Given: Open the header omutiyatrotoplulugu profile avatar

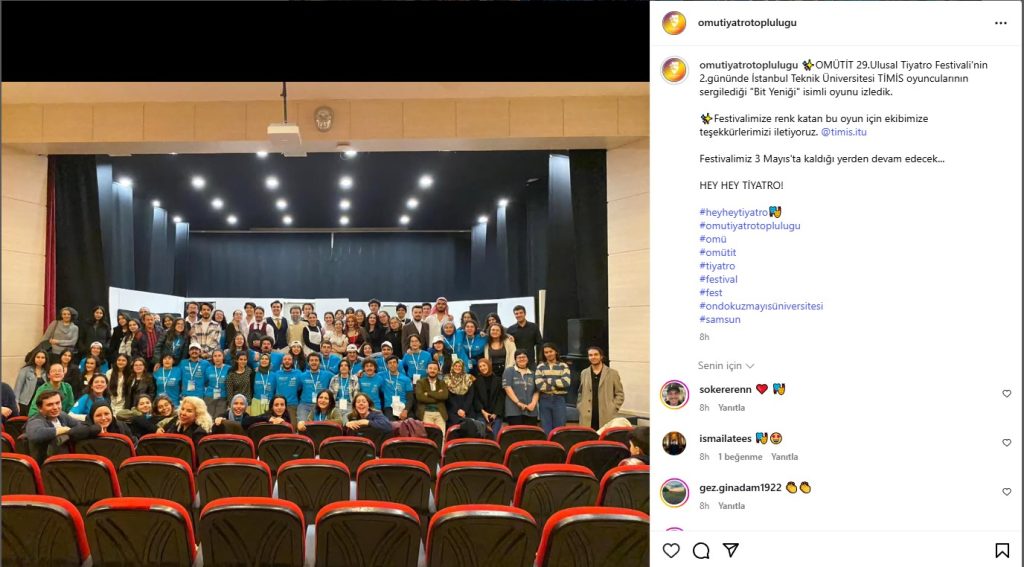Looking at the screenshot, I should pos(674,23).
